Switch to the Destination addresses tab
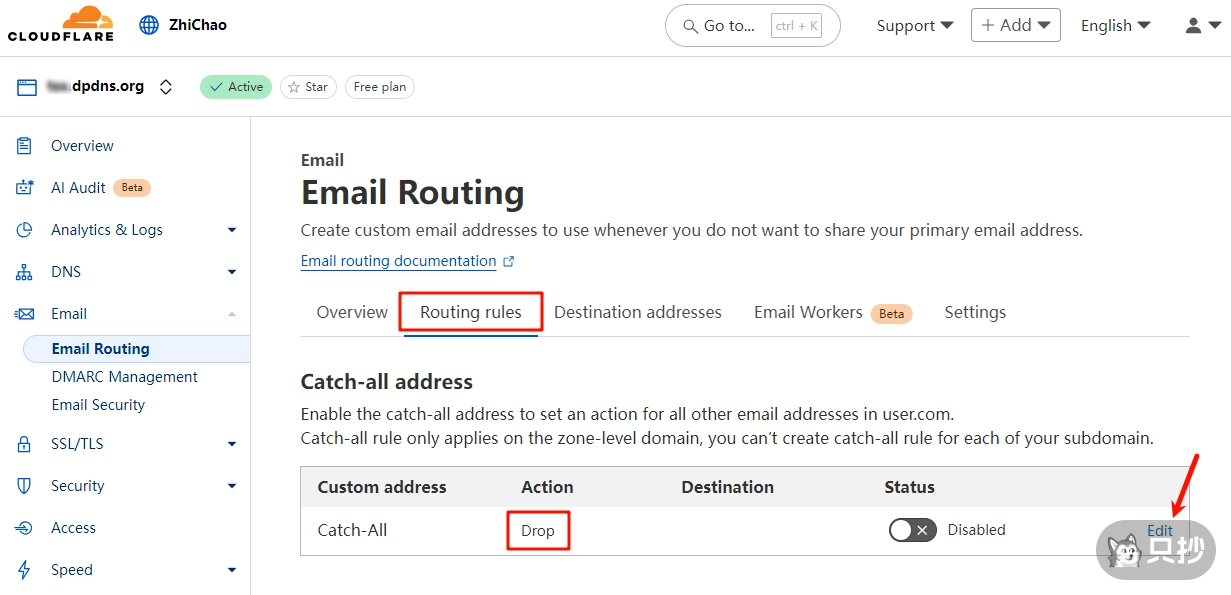The width and height of the screenshot is (1231, 595). click(x=637, y=312)
